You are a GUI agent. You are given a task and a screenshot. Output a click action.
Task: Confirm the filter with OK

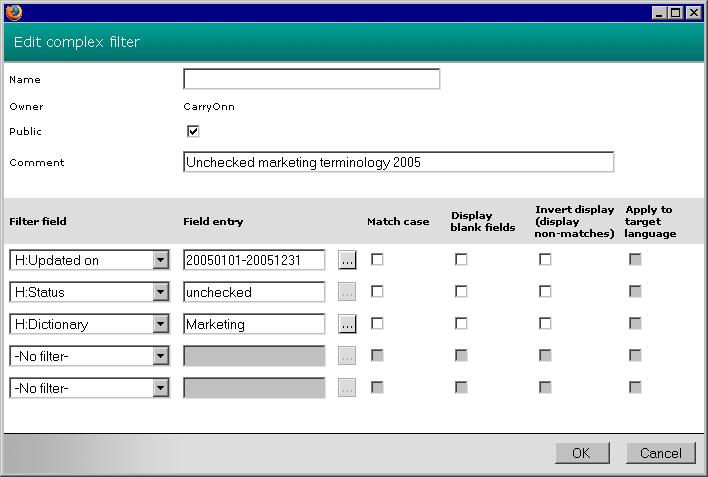point(582,453)
